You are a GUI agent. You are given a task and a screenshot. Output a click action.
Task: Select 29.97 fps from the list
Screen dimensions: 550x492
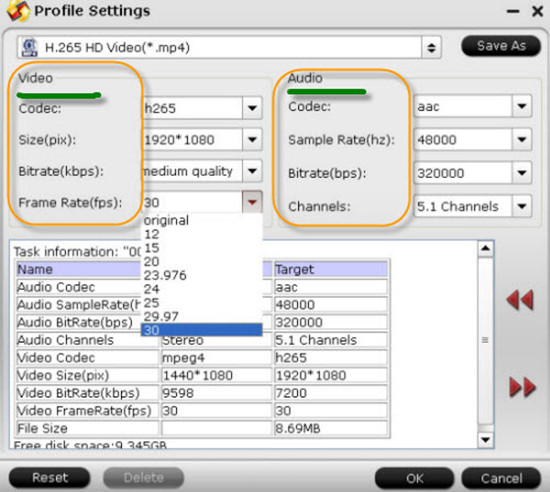pyautogui.click(x=201, y=316)
